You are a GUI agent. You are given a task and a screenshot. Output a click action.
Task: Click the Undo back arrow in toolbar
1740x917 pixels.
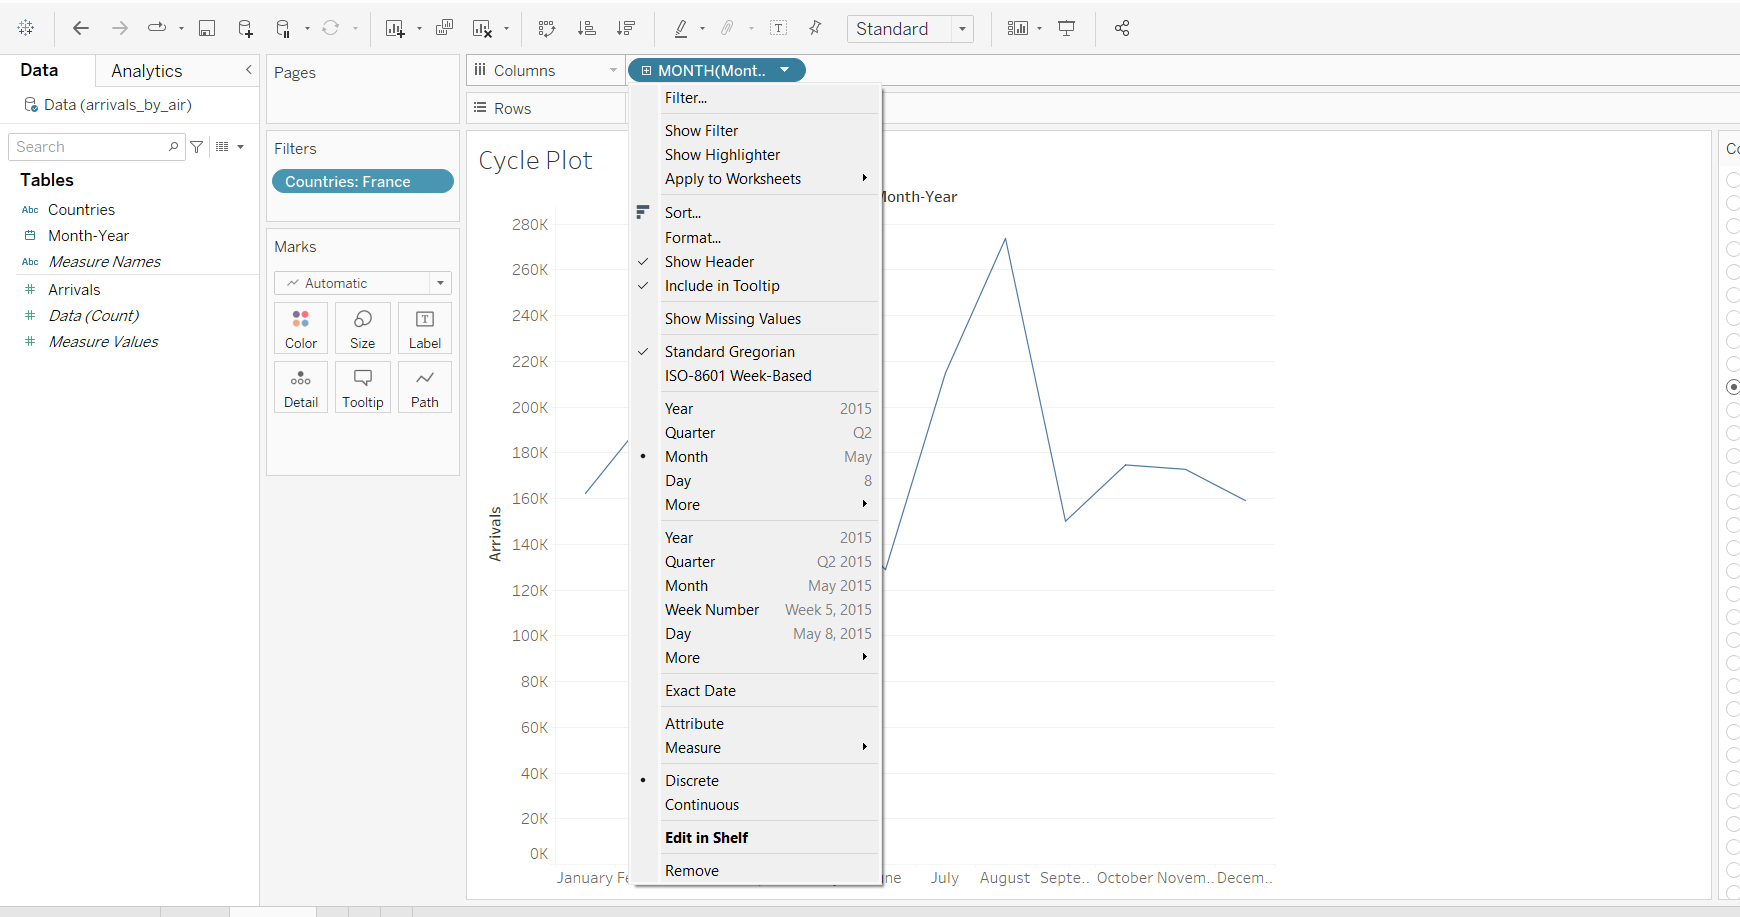(81, 28)
